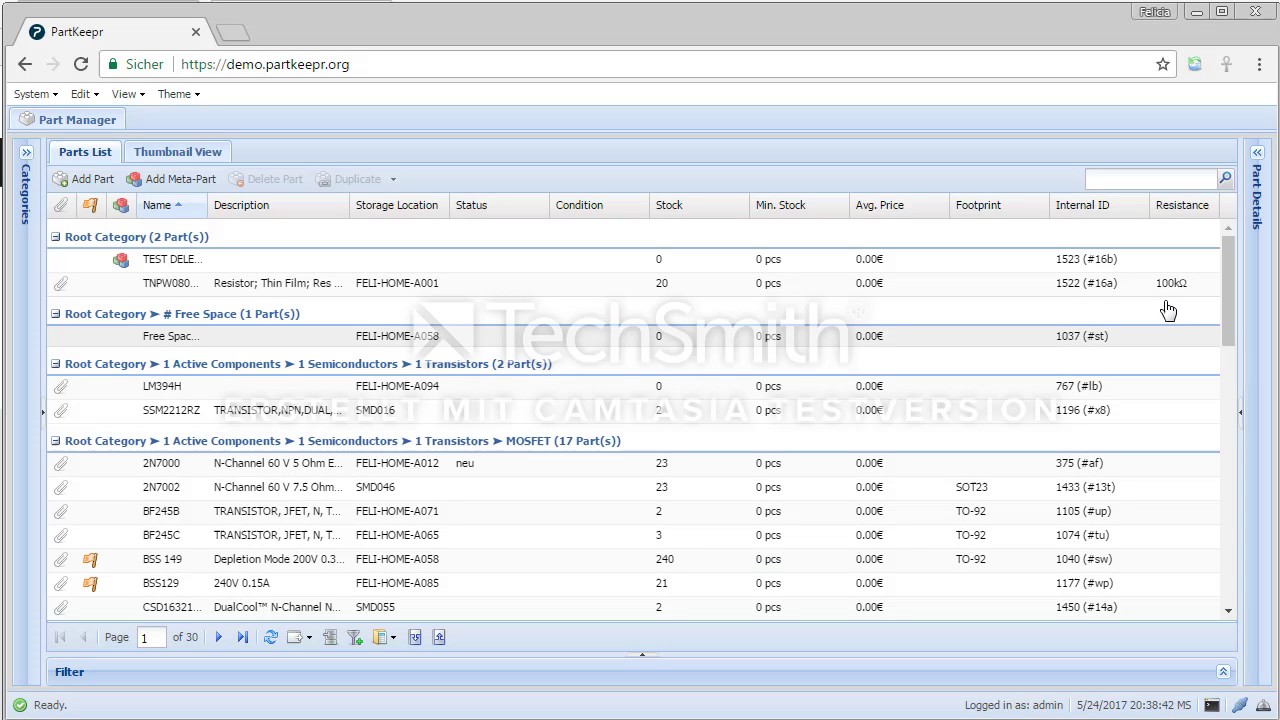Collapse the Transistors (2 Part(s)) group
The height and width of the screenshot is (720, 1280).
click(56, 364)
